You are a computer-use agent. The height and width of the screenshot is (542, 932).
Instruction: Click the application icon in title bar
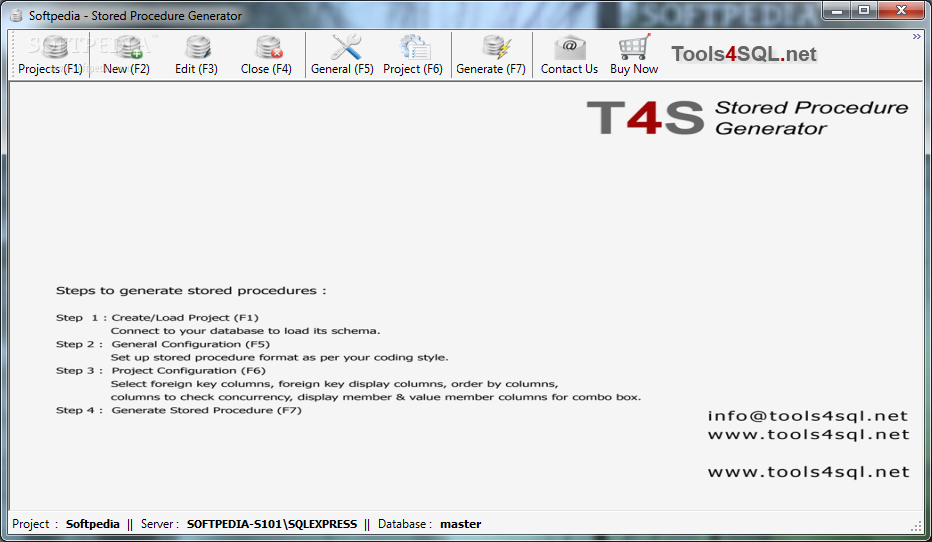16,15
